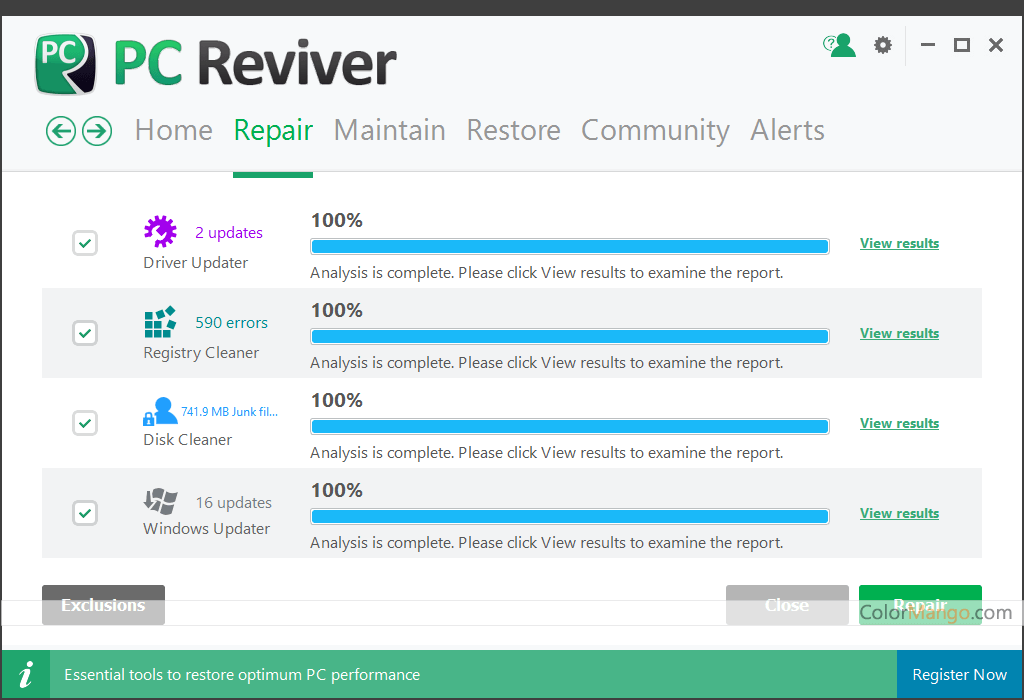Open the help and support user icon
Screen dimensions: 1024x700
pyautogui.click(x=839, y=45)
